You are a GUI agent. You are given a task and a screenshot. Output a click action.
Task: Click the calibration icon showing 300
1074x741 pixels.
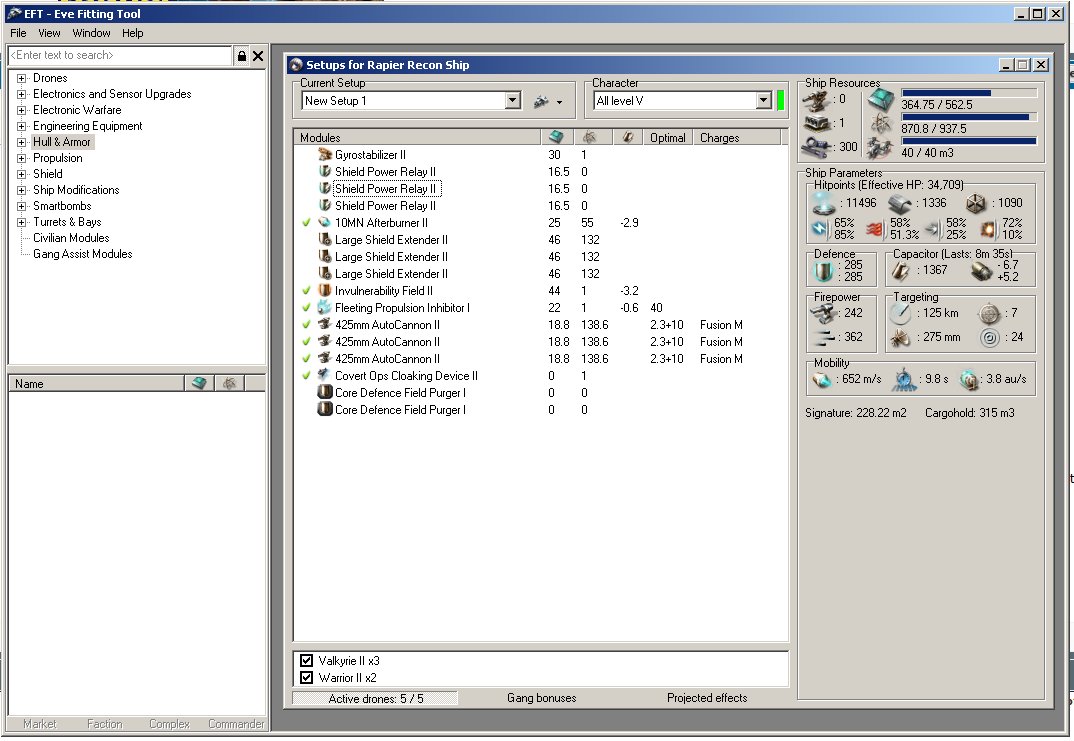point(817,146)
